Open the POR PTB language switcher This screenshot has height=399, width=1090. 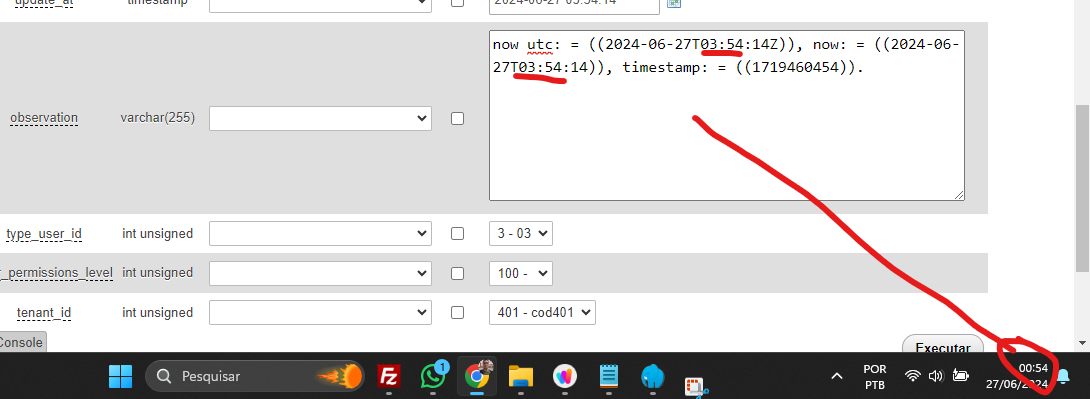tap(875, 377)
